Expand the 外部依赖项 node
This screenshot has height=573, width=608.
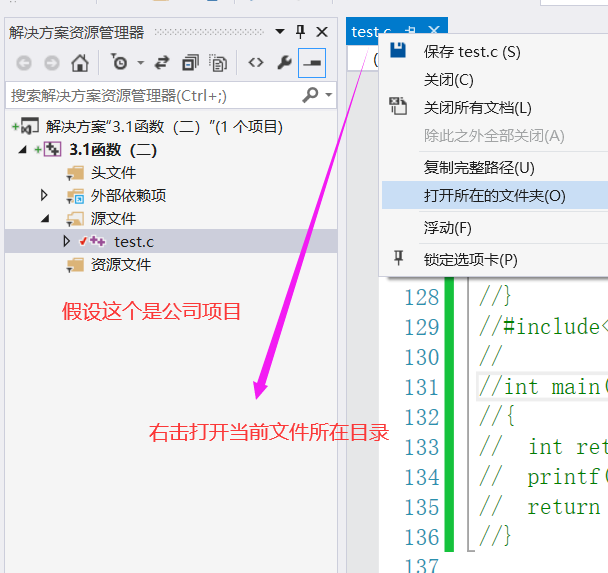pyautogui.click(x=44, y=195)
